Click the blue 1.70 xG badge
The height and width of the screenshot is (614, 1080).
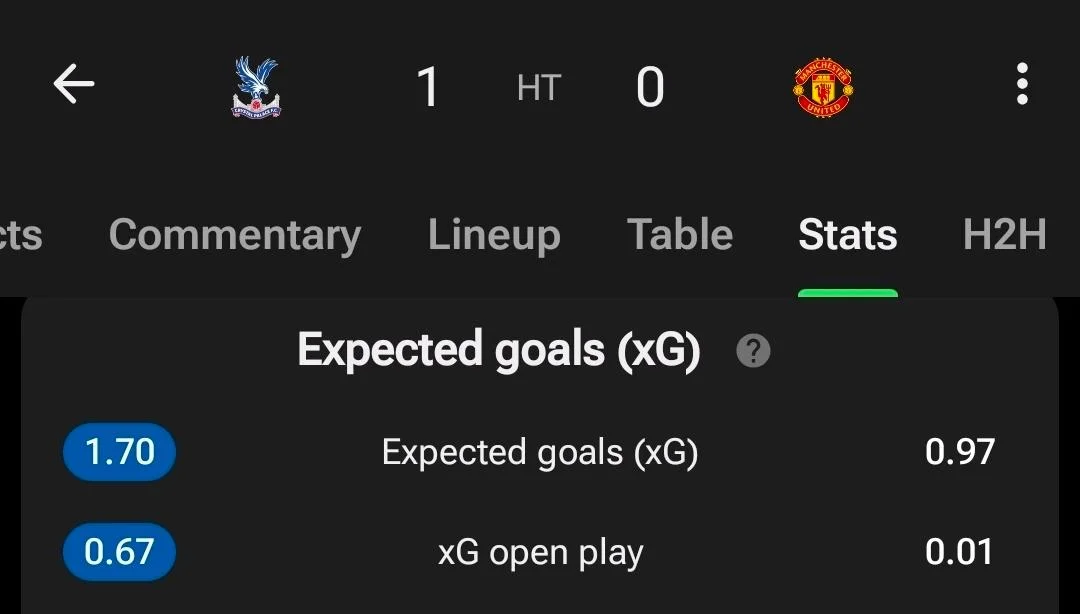(119, 452)
